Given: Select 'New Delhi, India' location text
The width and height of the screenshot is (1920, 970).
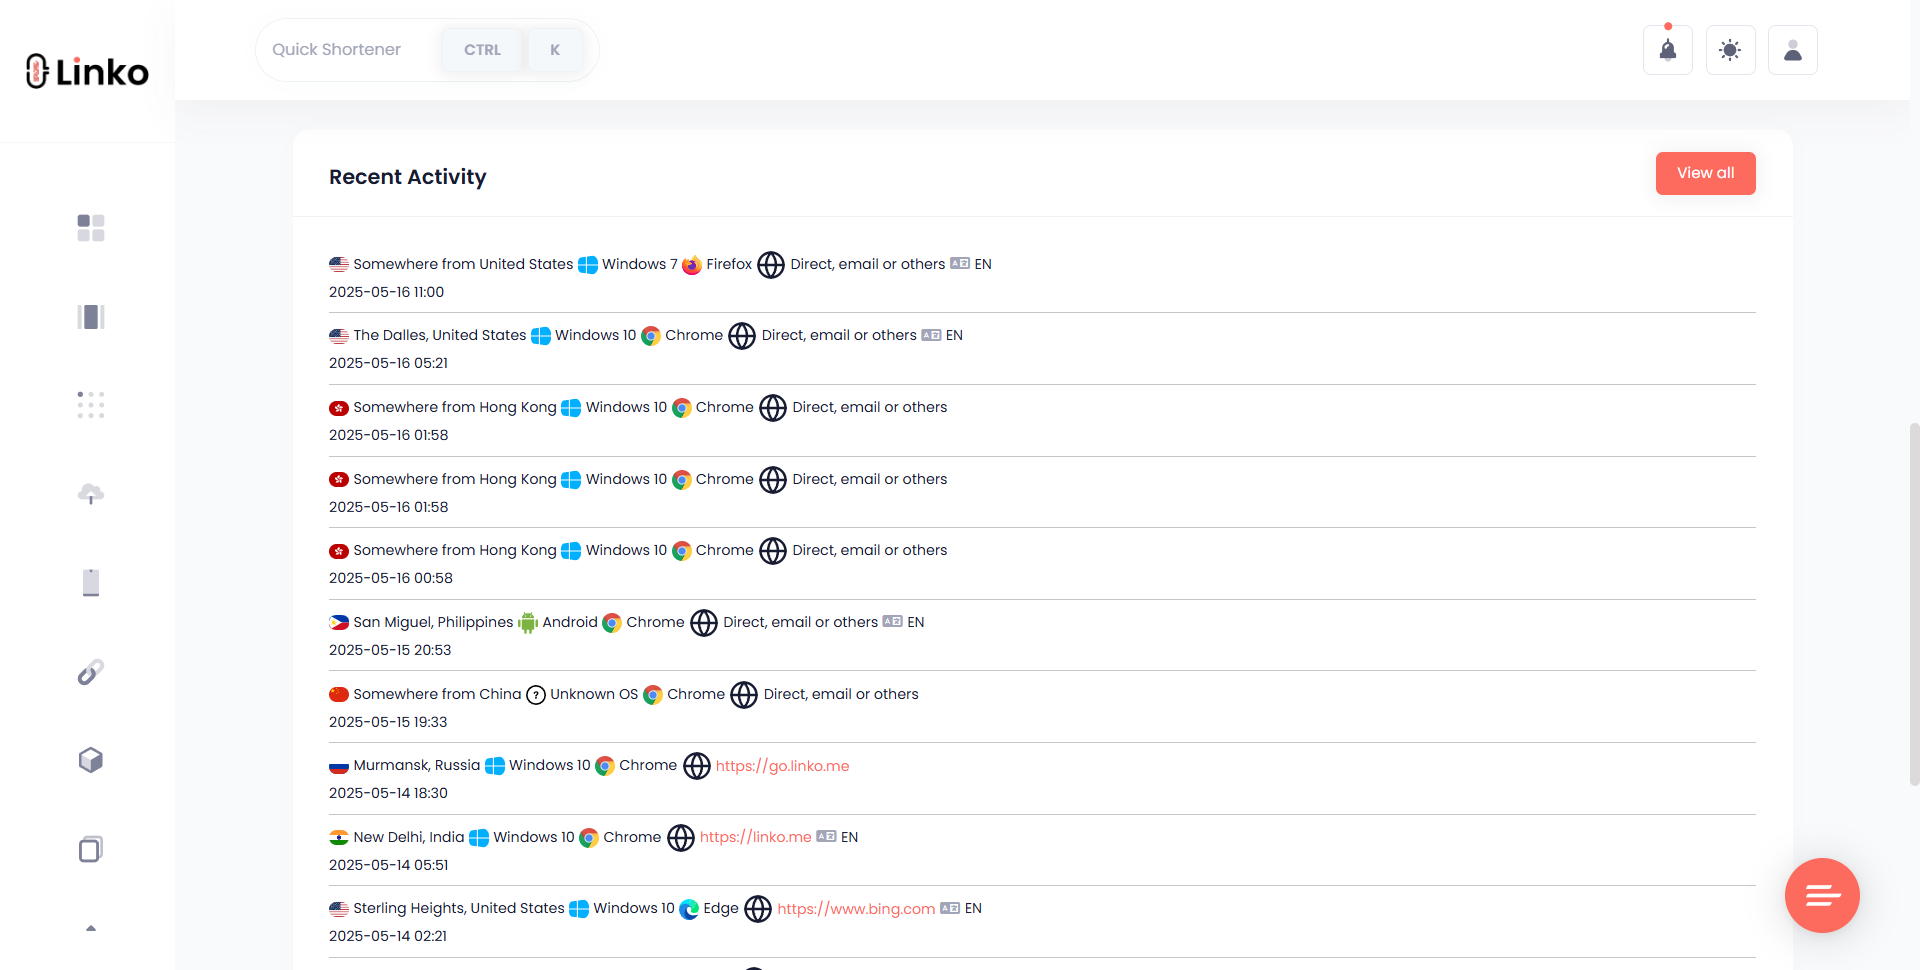Looking at the screenshot, I should (409, 837).
